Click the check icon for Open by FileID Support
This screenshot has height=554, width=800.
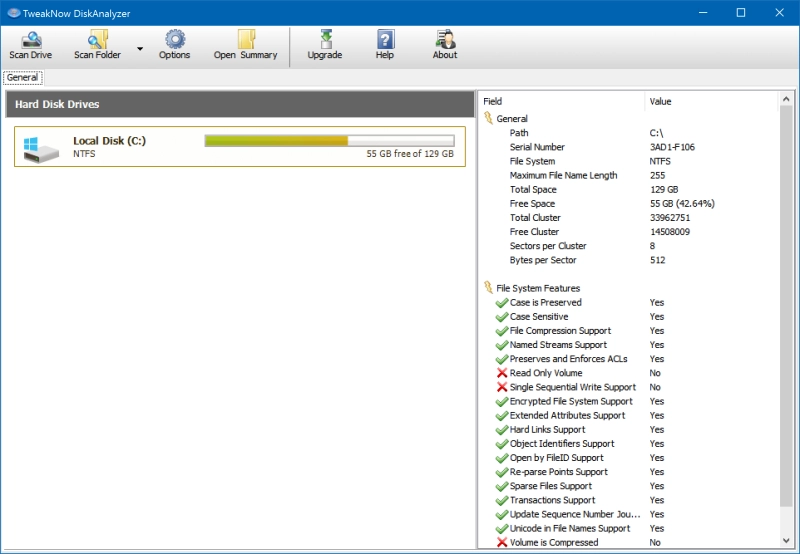[502, 458]
